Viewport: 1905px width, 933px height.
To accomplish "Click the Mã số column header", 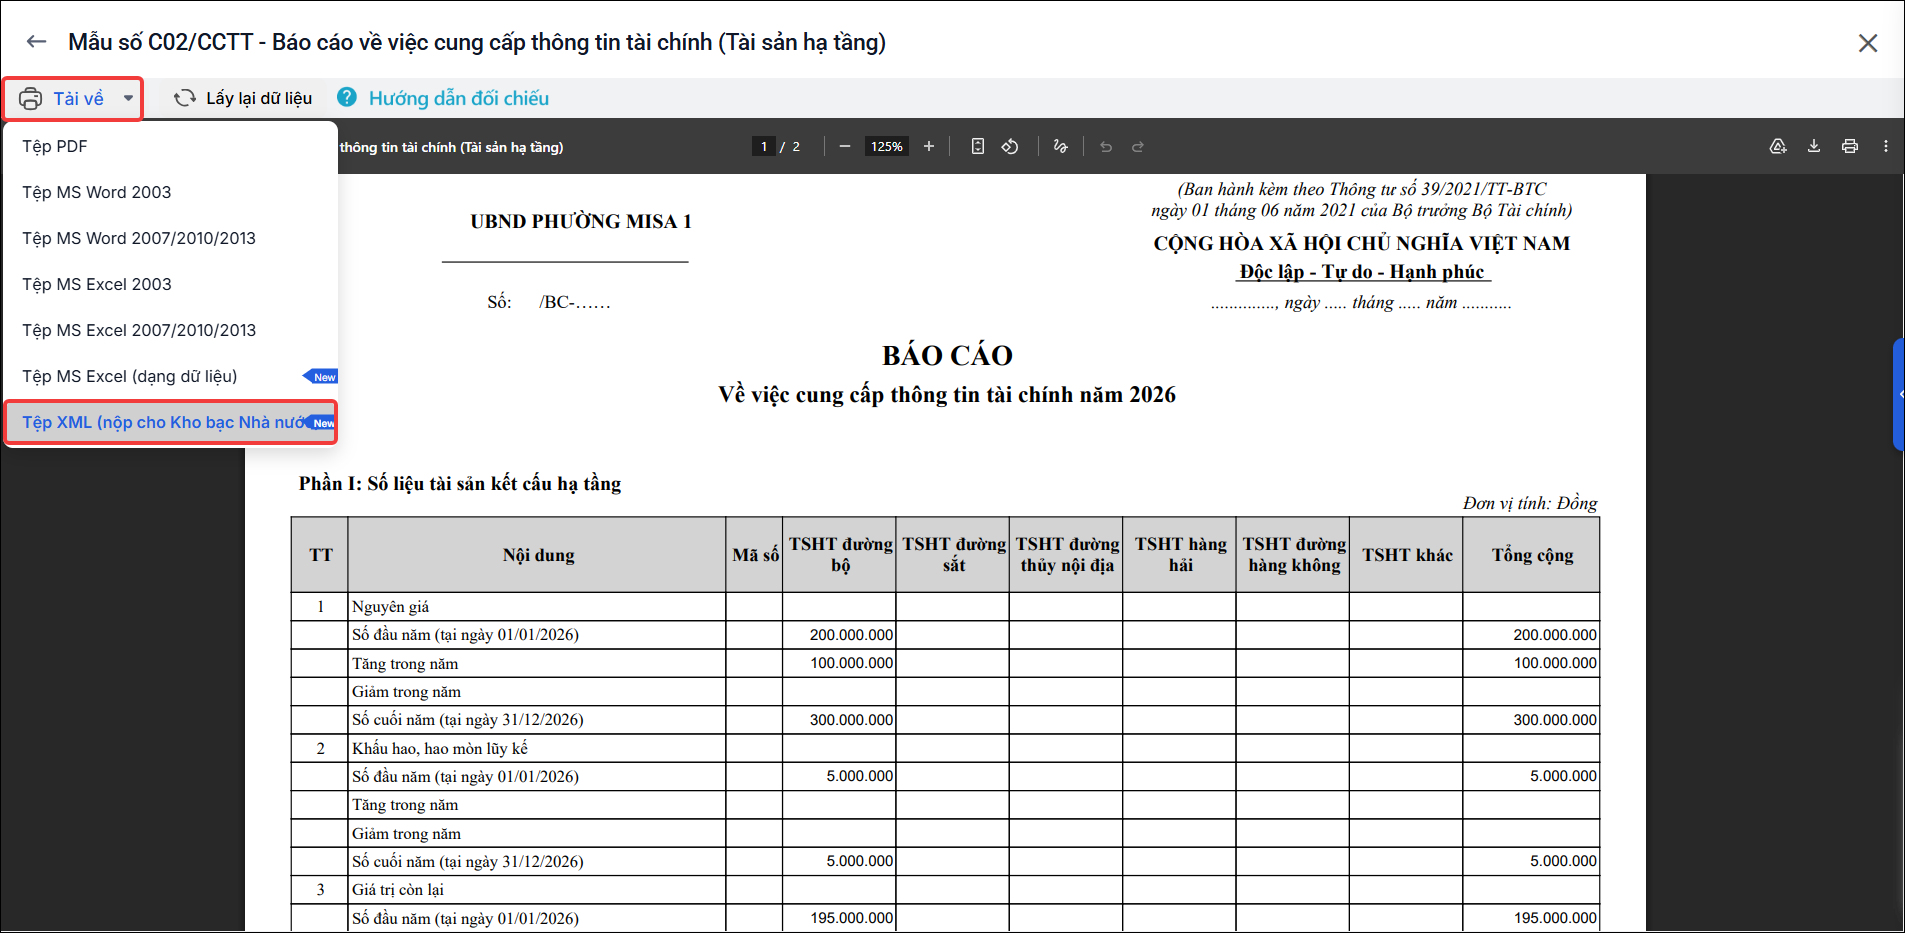I will (x=755, y=555).
